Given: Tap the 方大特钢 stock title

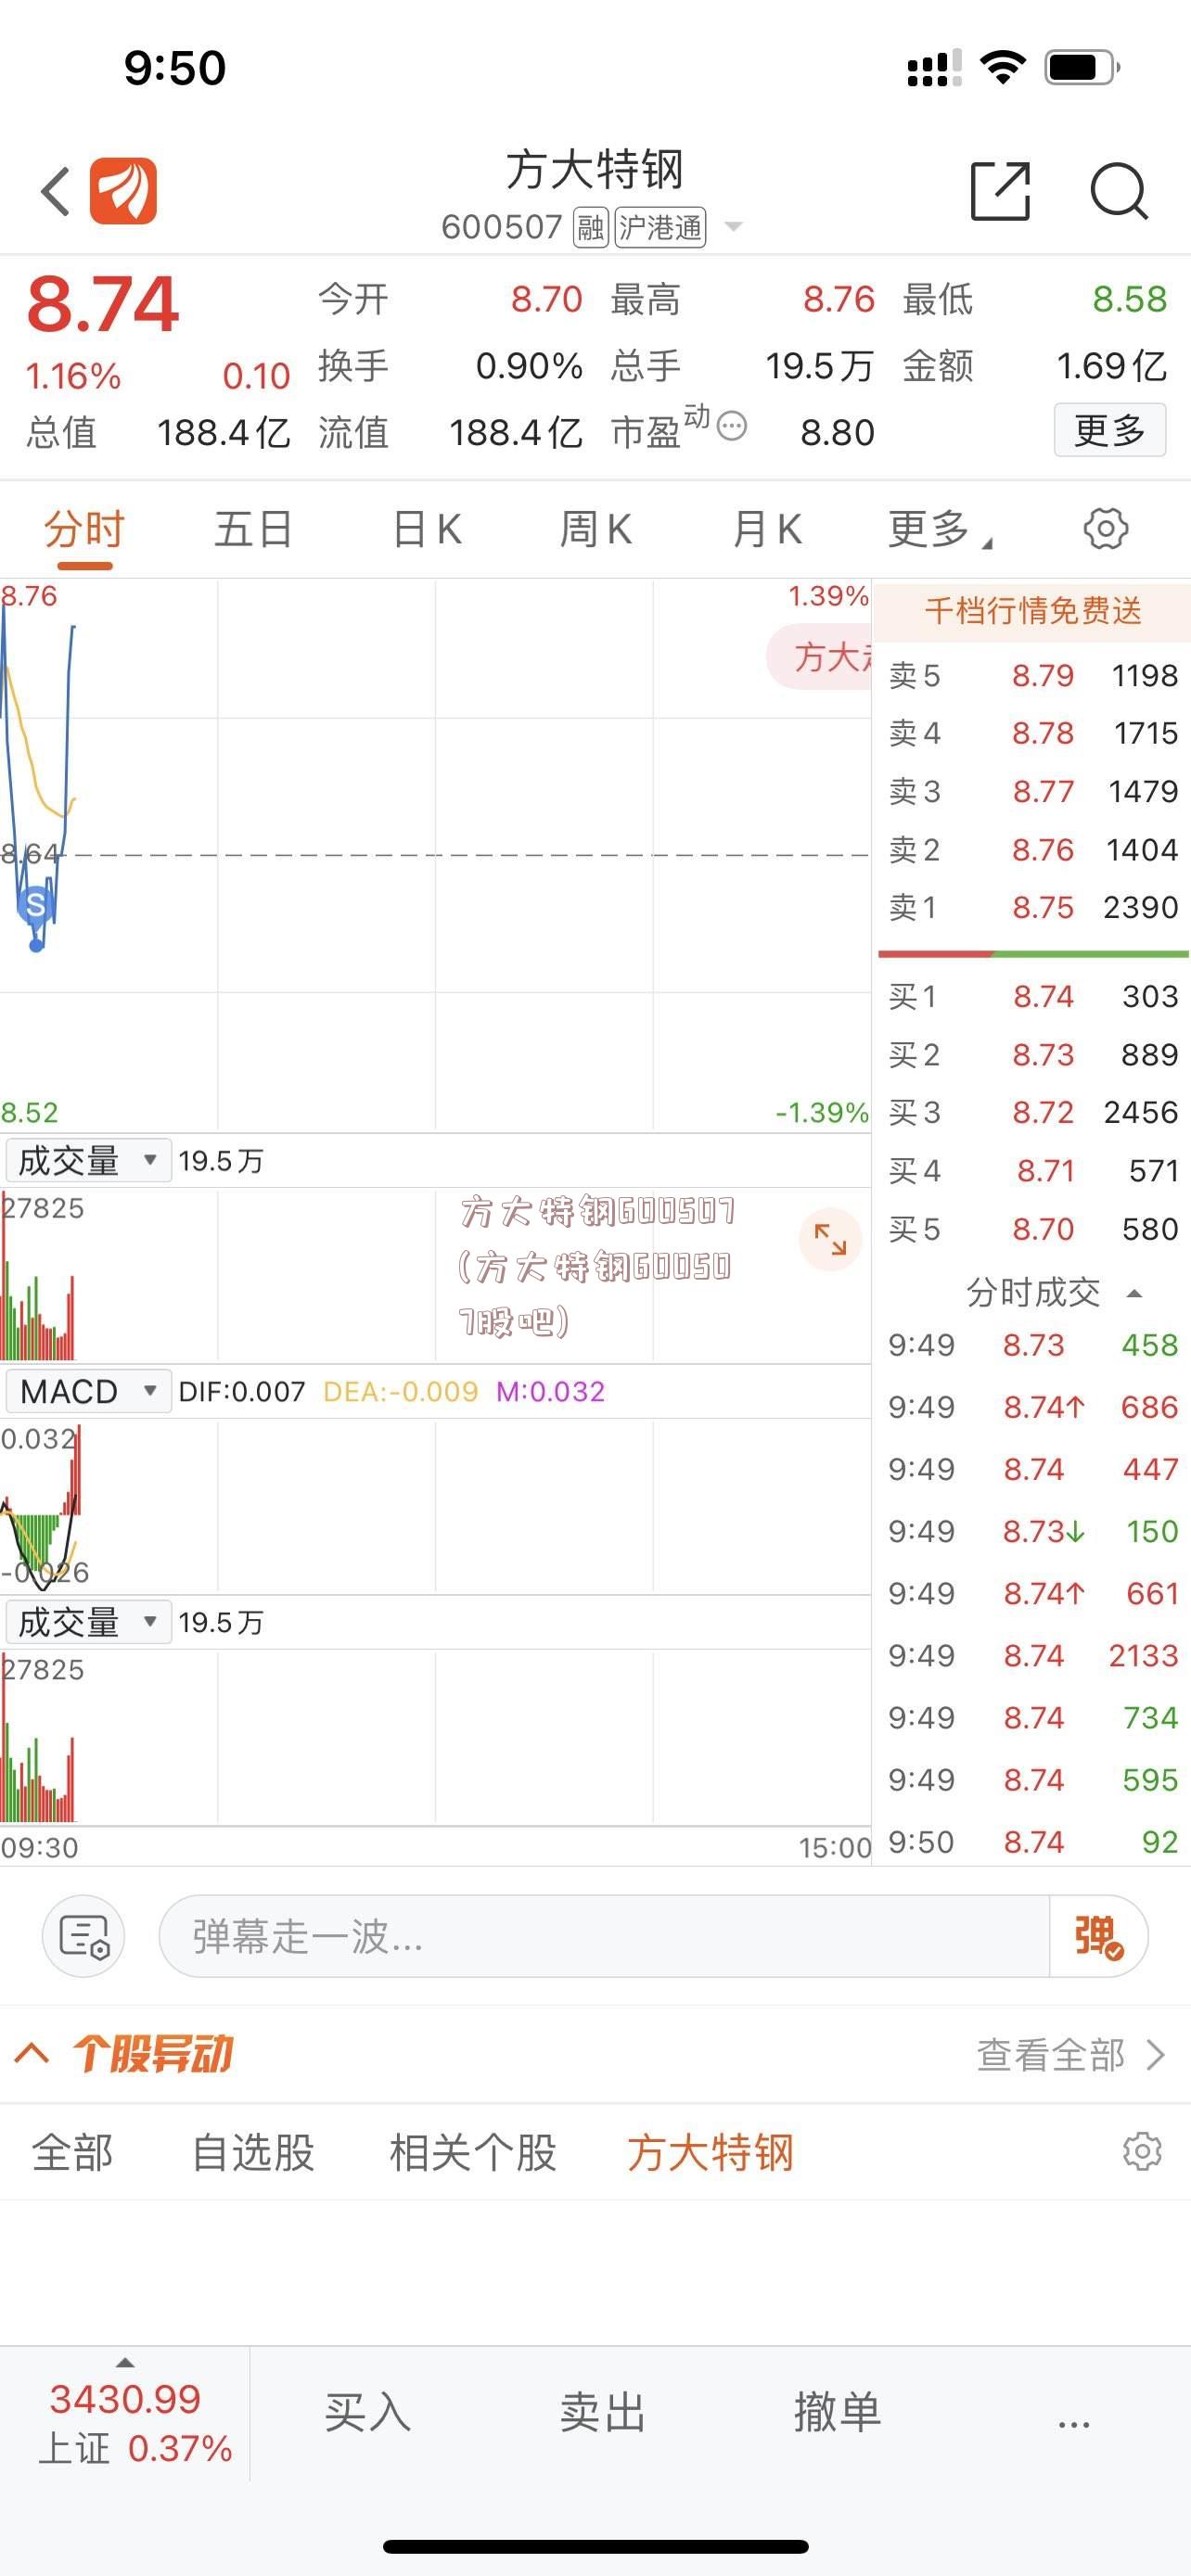Looking at the screenshot, I should click(595, 169).
